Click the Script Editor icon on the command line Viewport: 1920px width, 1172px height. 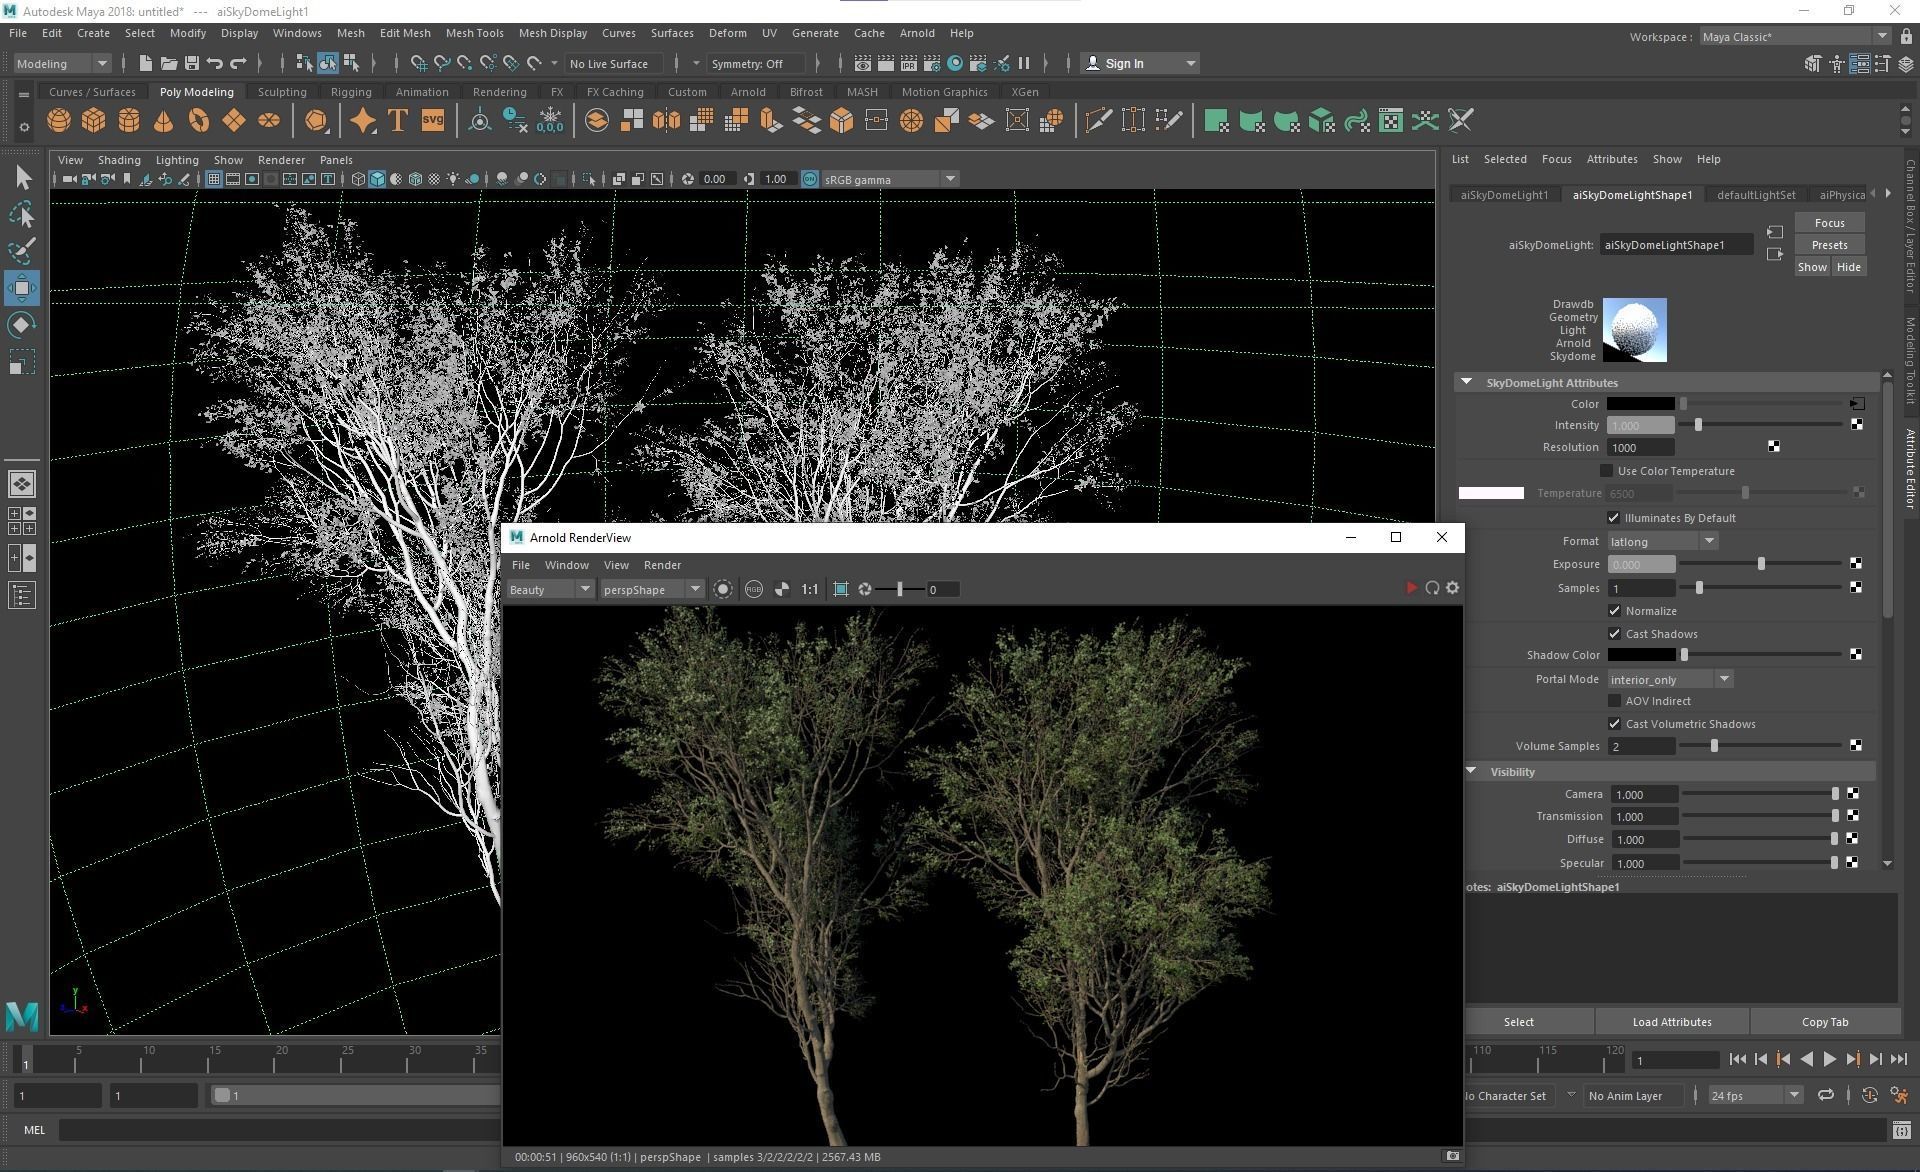coord(1902,1130)
